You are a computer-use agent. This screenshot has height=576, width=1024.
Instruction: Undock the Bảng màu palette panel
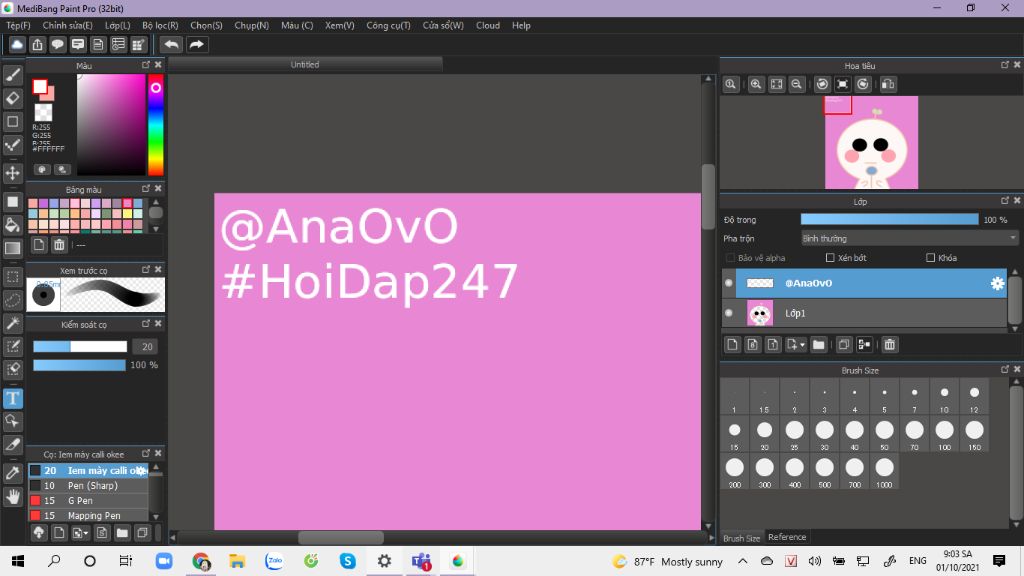[146, 189]
